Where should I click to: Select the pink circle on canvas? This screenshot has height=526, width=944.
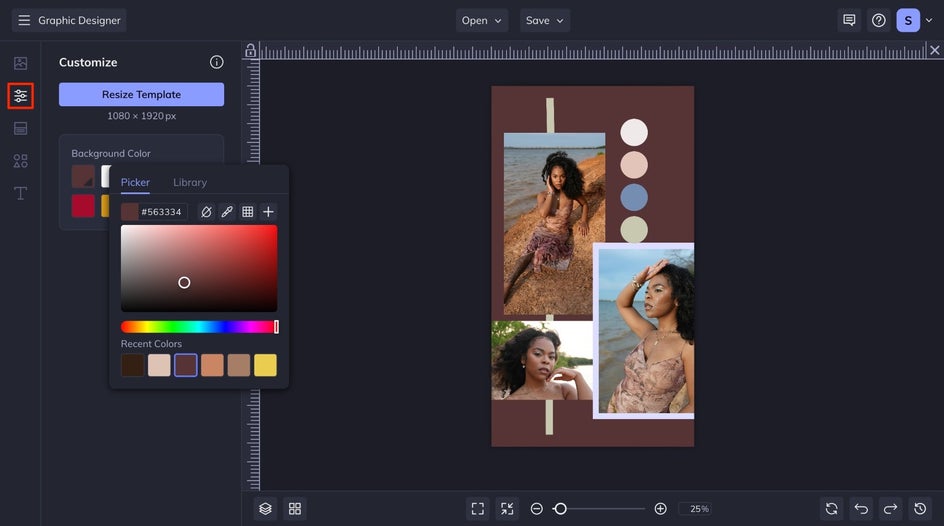[634, 165]
